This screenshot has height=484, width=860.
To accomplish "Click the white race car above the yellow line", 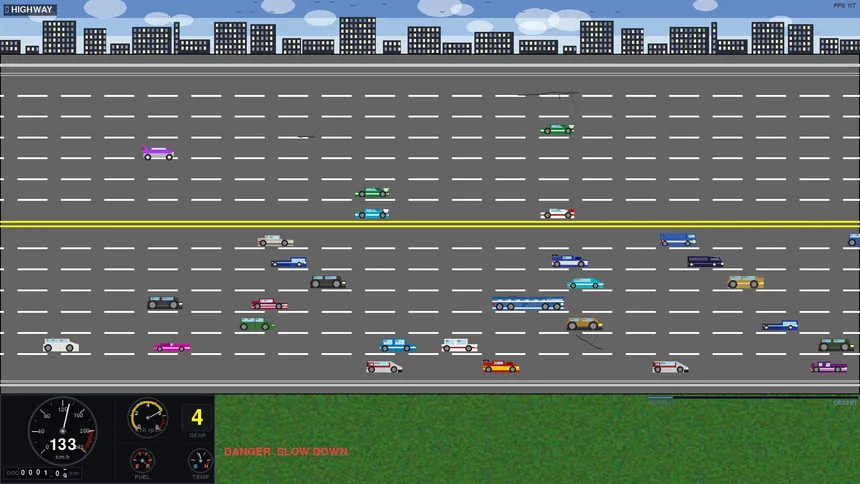I will tap(558, 213).
